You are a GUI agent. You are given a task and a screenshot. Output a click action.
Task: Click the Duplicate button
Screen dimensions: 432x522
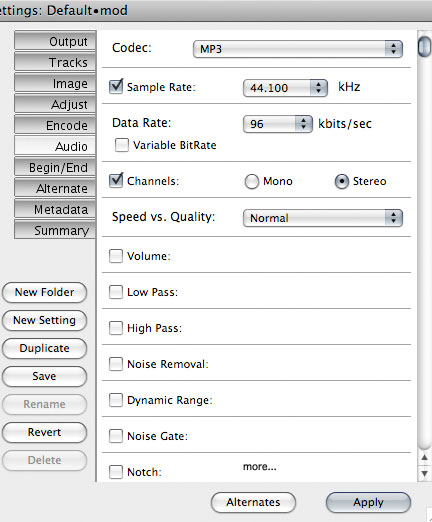44,348
